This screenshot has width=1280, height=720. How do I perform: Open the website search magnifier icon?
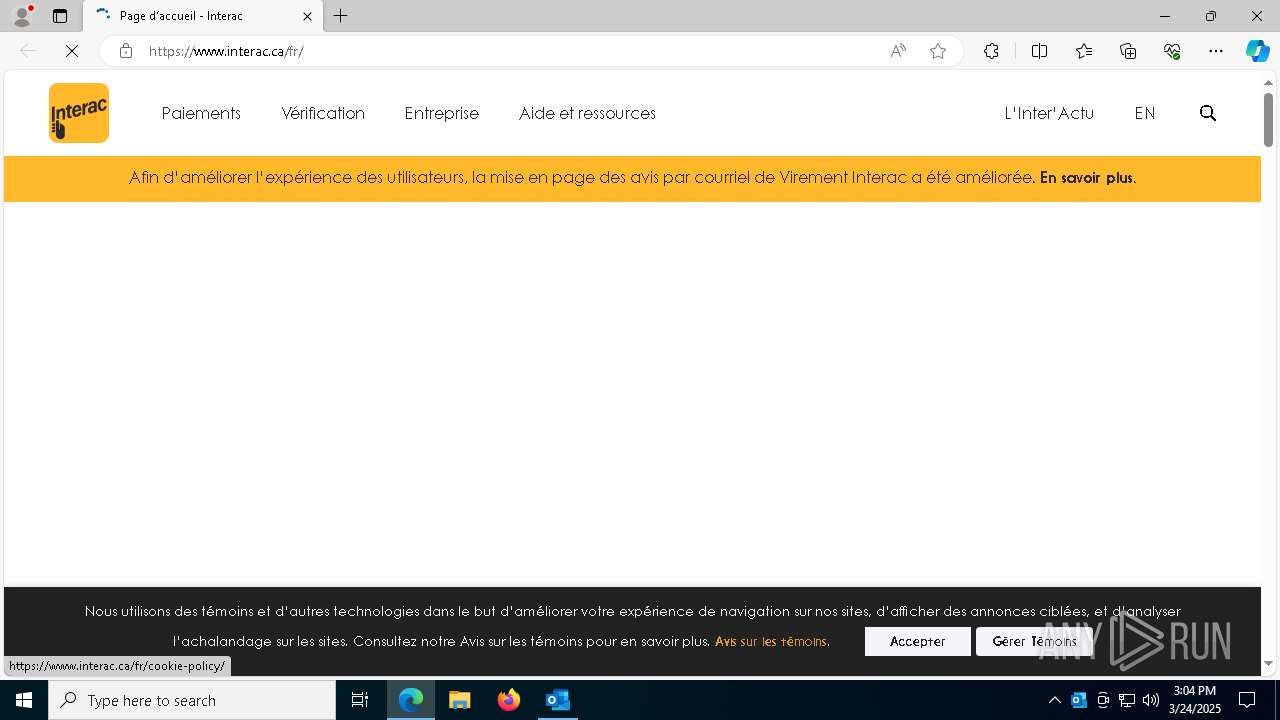(x=1208, y=113)
